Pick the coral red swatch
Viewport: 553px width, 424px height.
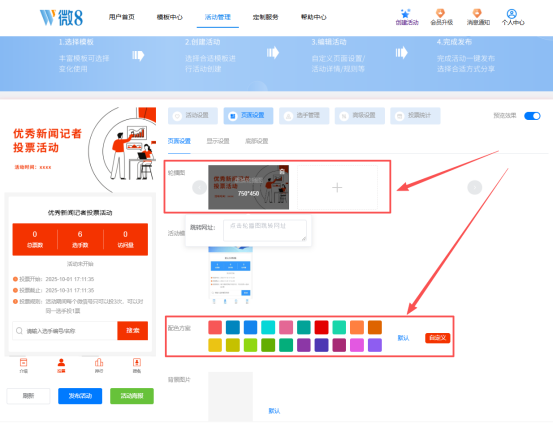[215, 327]
